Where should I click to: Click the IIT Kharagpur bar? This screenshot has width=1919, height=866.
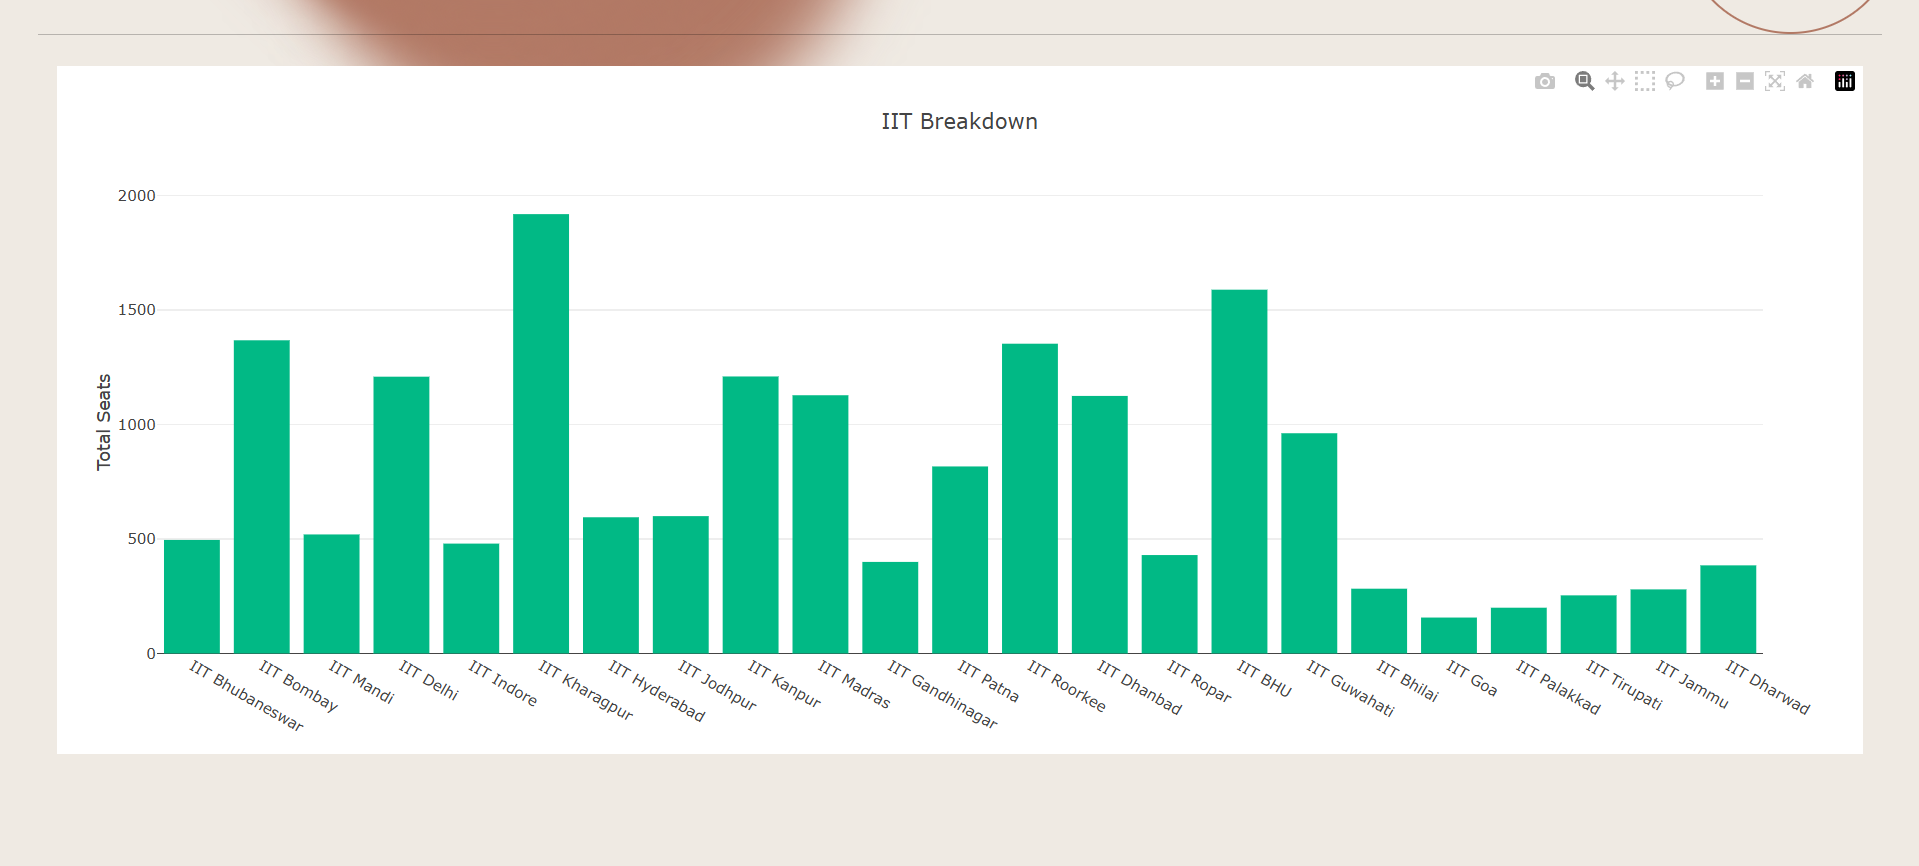tap(541, 433)
